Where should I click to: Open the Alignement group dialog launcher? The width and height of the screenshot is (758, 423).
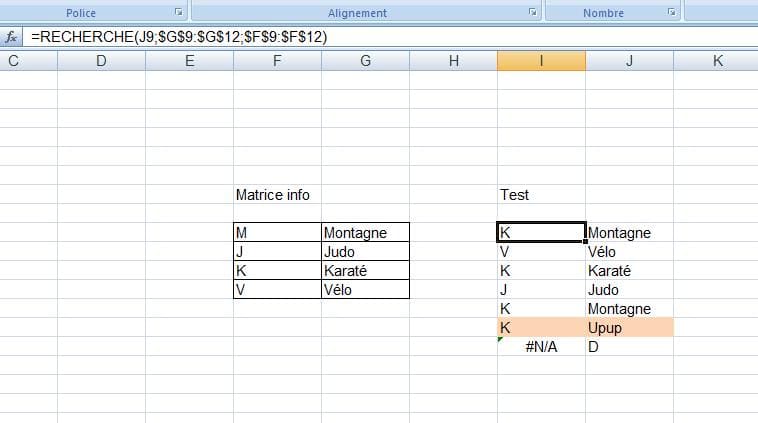(x=533, y=13)
